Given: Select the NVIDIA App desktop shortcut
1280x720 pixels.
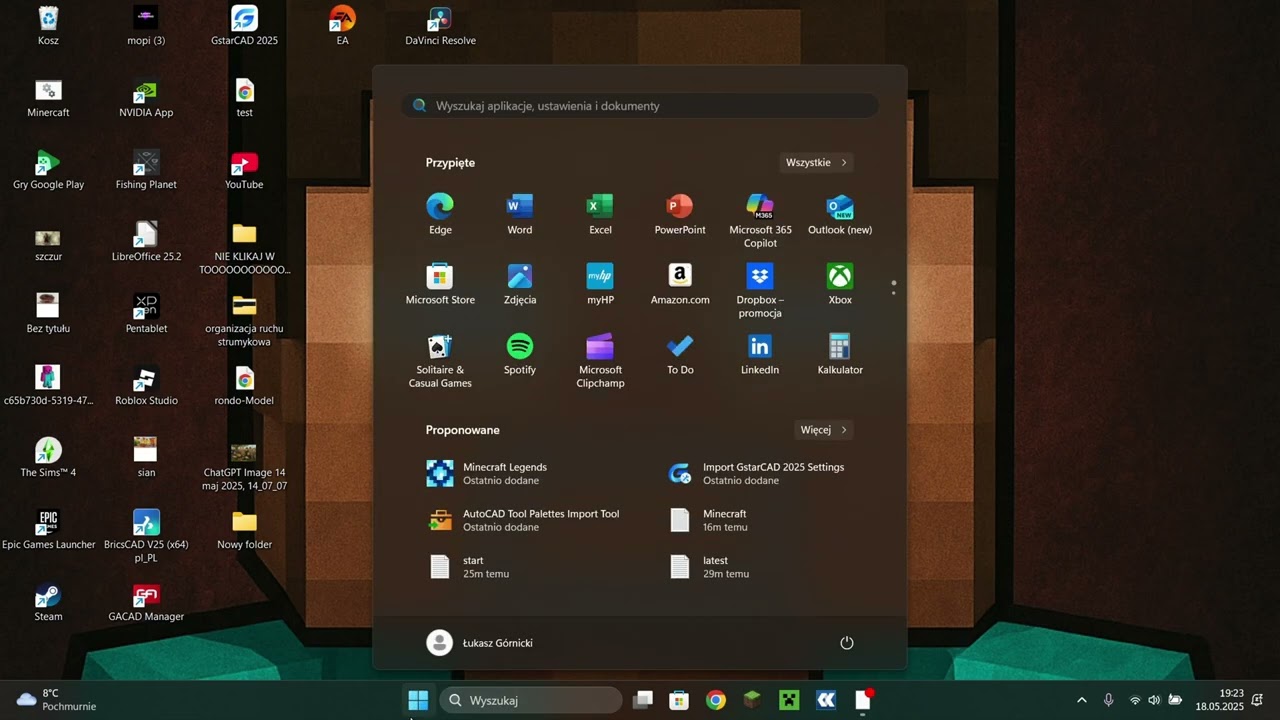Looking at the screenshot, I should [x=146, y=99].
